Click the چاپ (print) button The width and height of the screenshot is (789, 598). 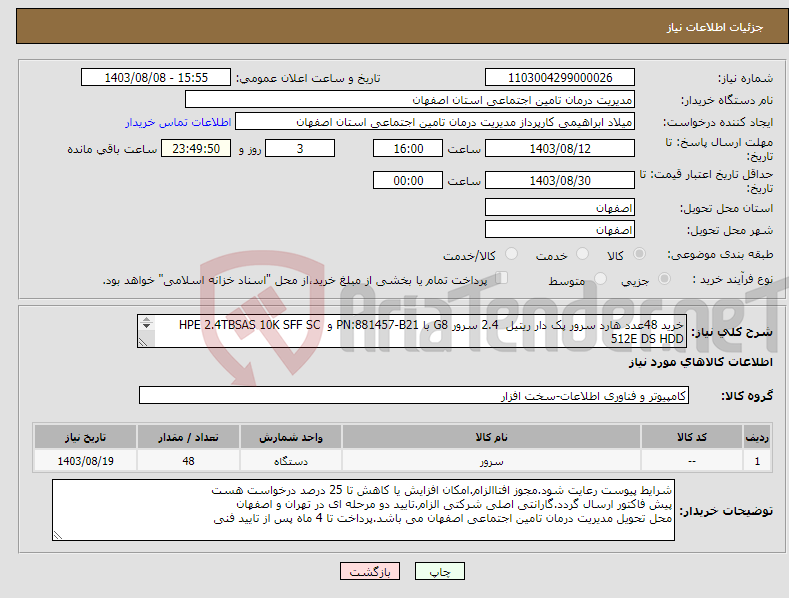(x=439, y=571)
